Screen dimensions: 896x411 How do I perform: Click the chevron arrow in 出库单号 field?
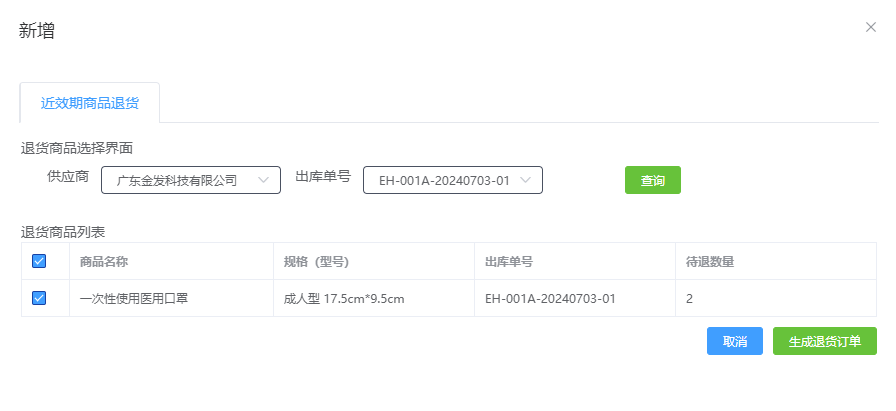526,180
